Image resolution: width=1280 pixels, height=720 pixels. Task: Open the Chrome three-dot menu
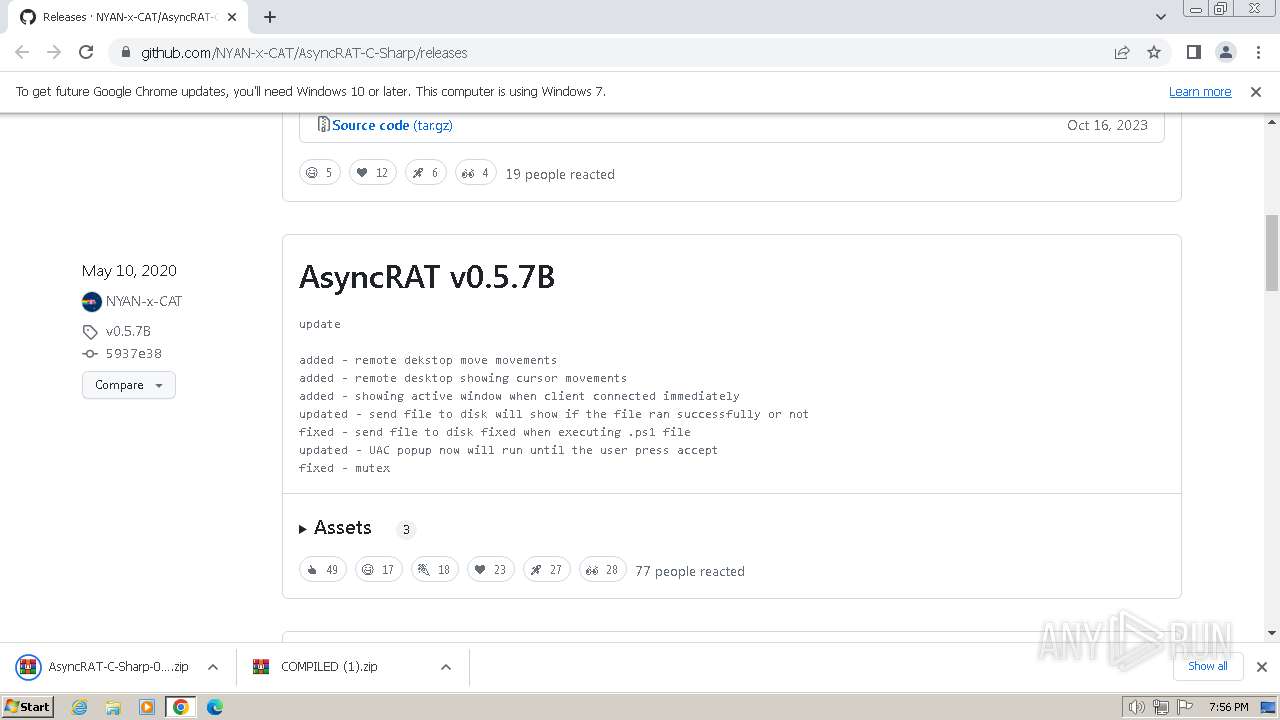tap(1257, 53)
